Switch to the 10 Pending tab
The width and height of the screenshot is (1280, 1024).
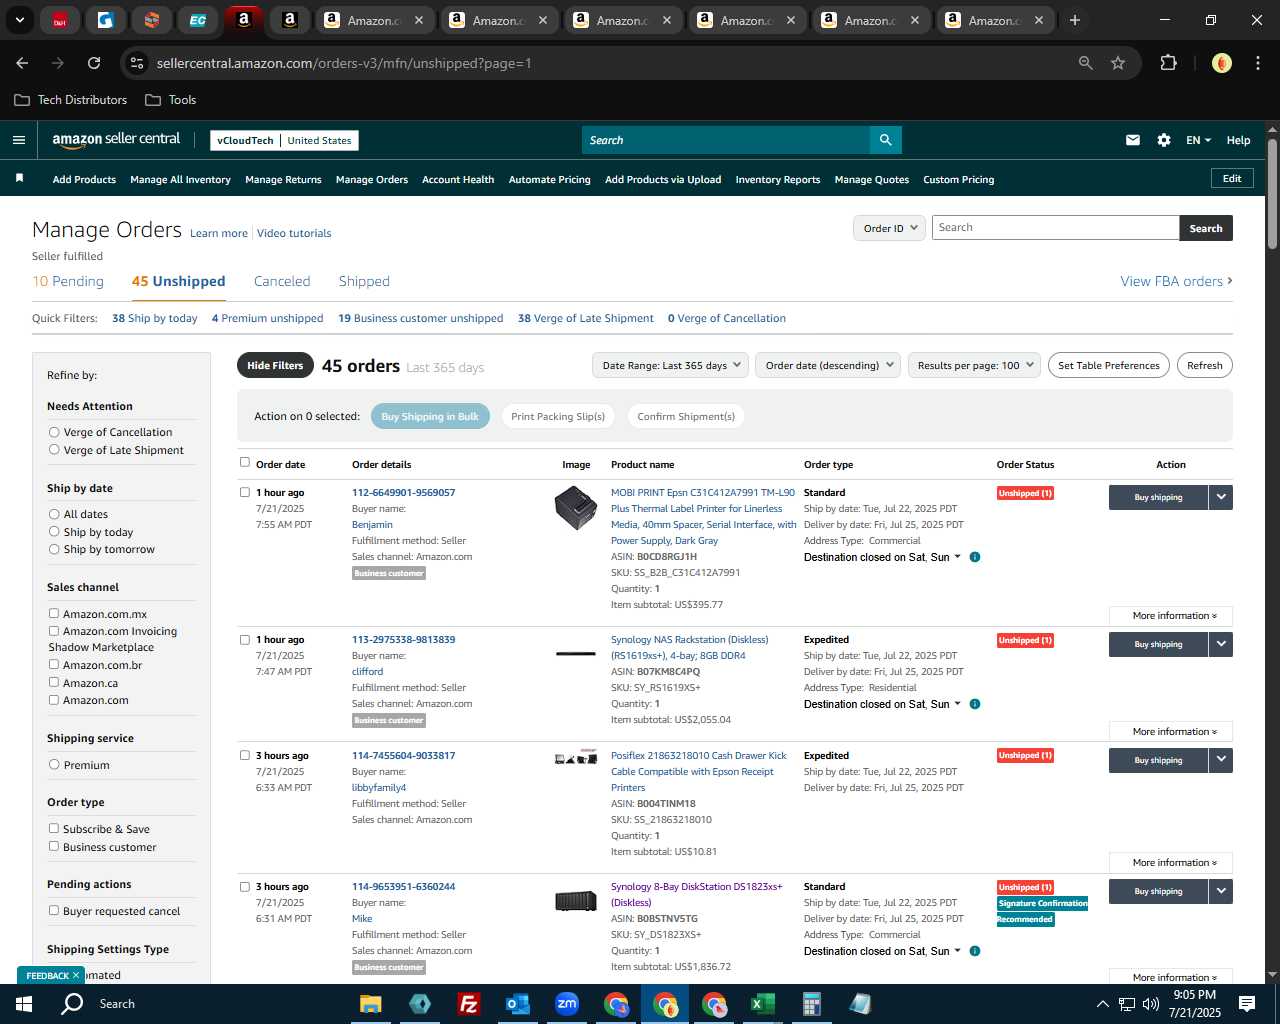pyautogui.click(x=68, y=281)
